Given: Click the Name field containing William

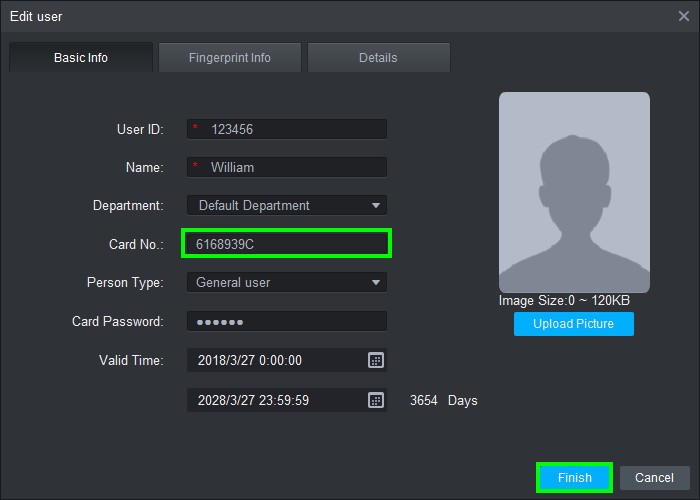Looking at the screenshot, I should pyautogui.click(x=287, y=167).
